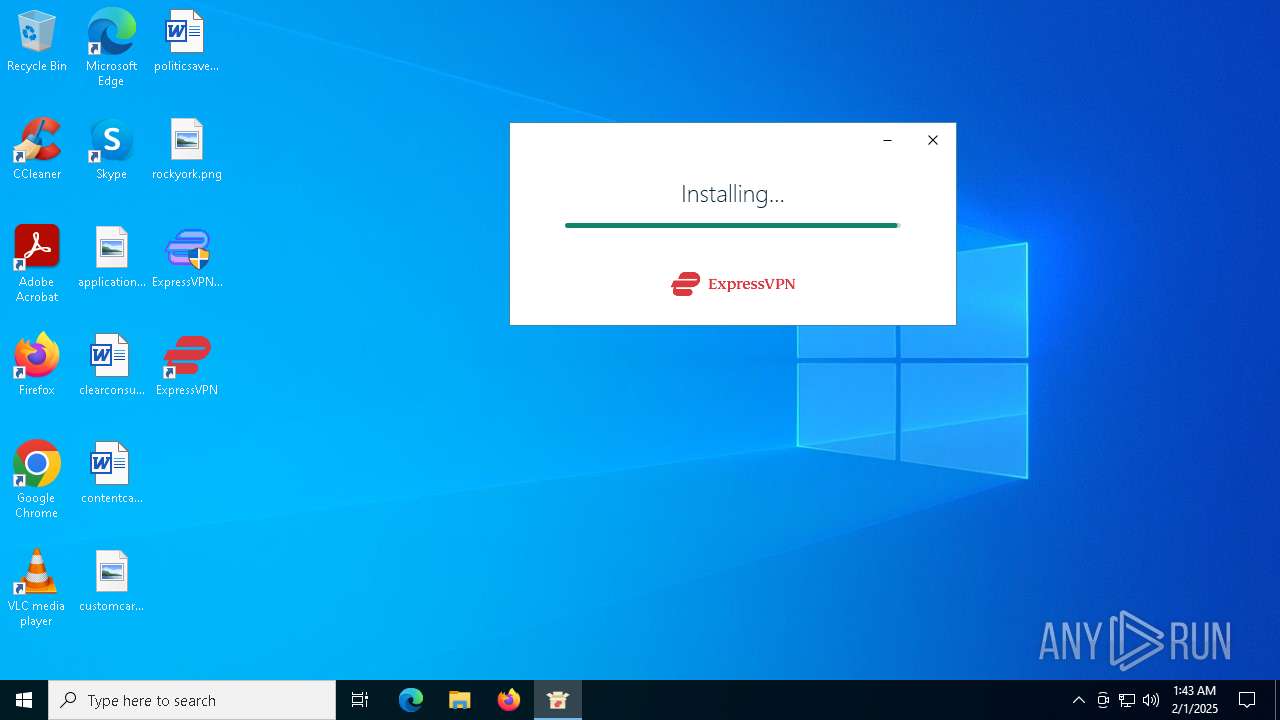1280x720 pixels.
Task: Close the ExpressVPN installer window
Action: tap(933, 140)
